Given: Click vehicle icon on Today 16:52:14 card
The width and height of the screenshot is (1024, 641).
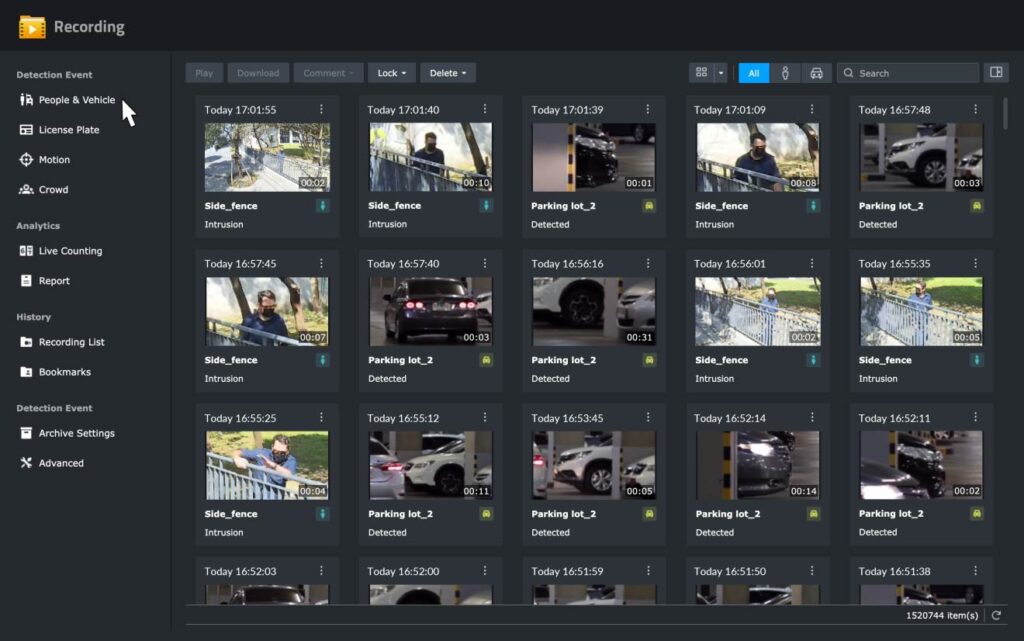Looking at the screenshot, I should pyautogui.click(x=814, y=514).
